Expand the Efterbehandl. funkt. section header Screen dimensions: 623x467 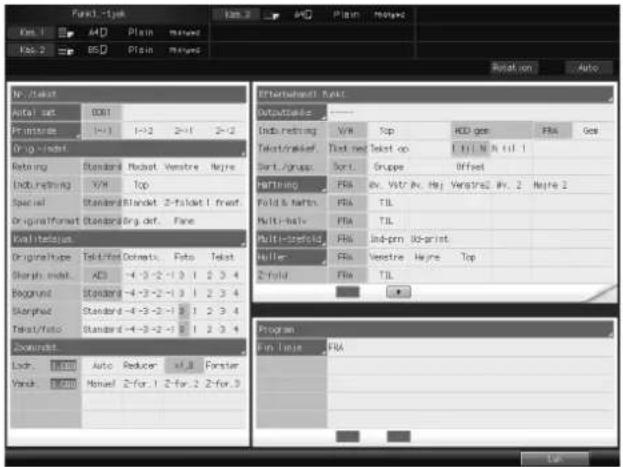(435, 94)
